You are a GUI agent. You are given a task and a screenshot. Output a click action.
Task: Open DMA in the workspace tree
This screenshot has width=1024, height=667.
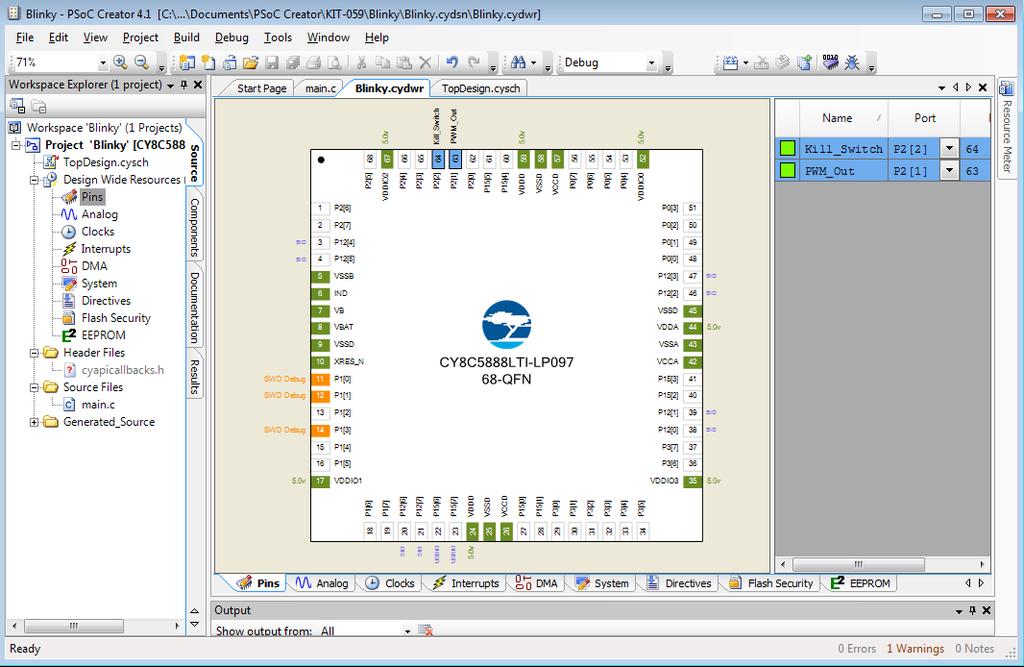point(94,266)
